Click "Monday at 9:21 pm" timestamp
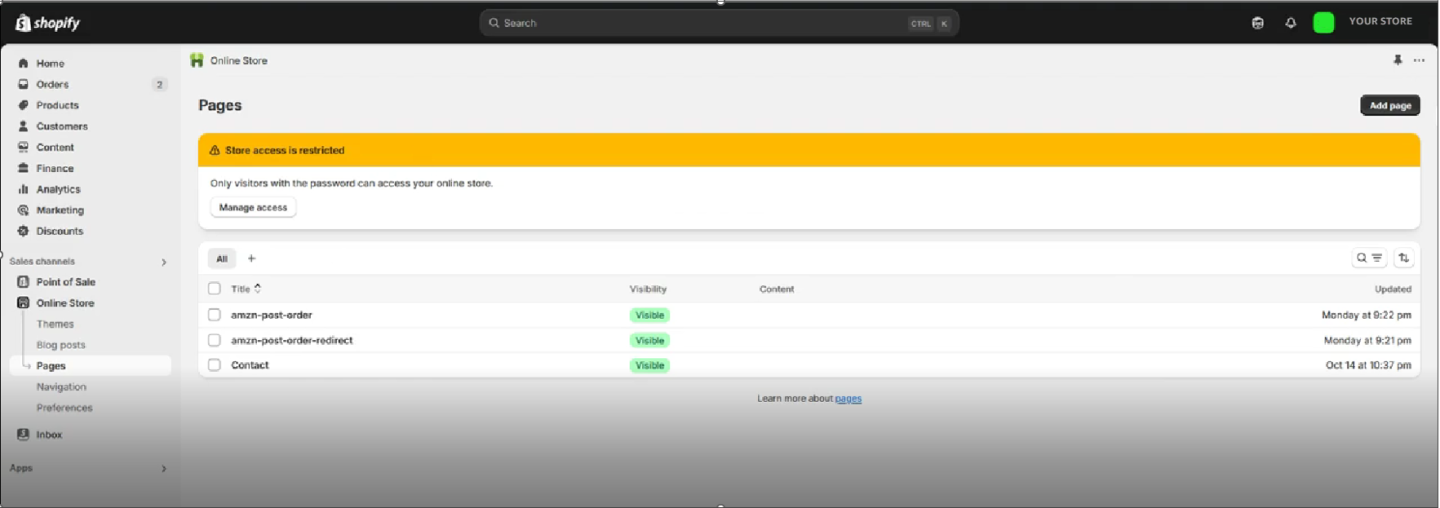 (x=1368, y=340)
